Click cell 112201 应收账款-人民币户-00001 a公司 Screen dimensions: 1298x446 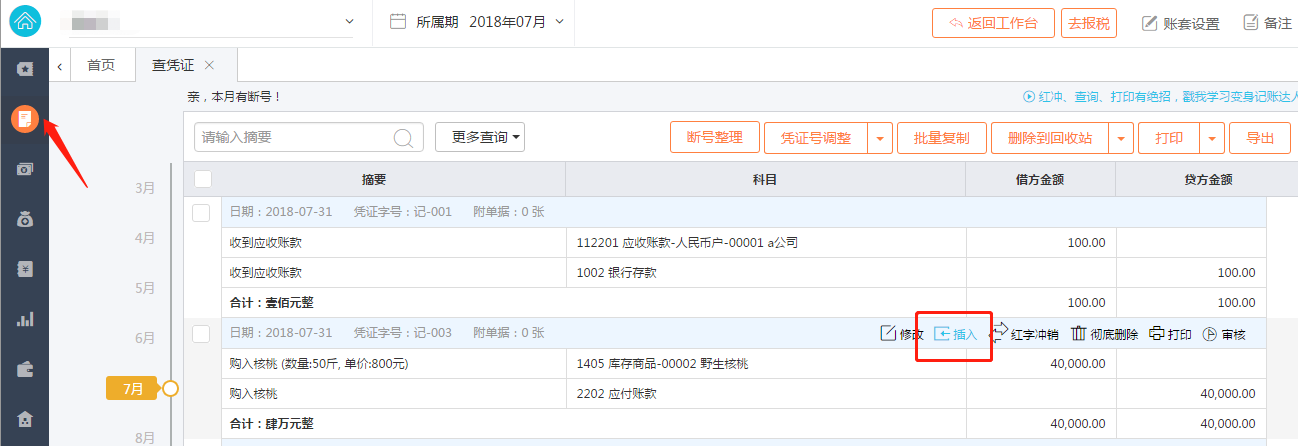coord(767,243)
